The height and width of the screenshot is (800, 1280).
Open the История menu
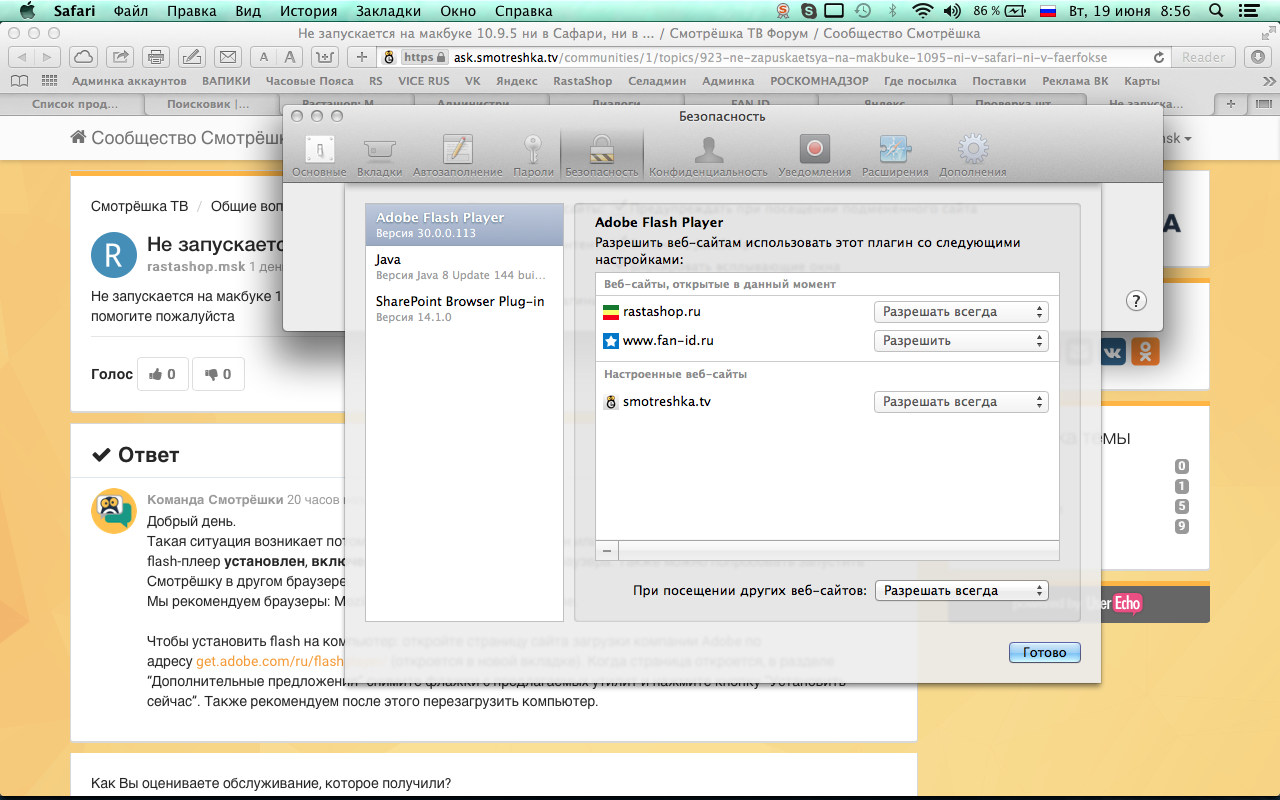coord(308,11)
